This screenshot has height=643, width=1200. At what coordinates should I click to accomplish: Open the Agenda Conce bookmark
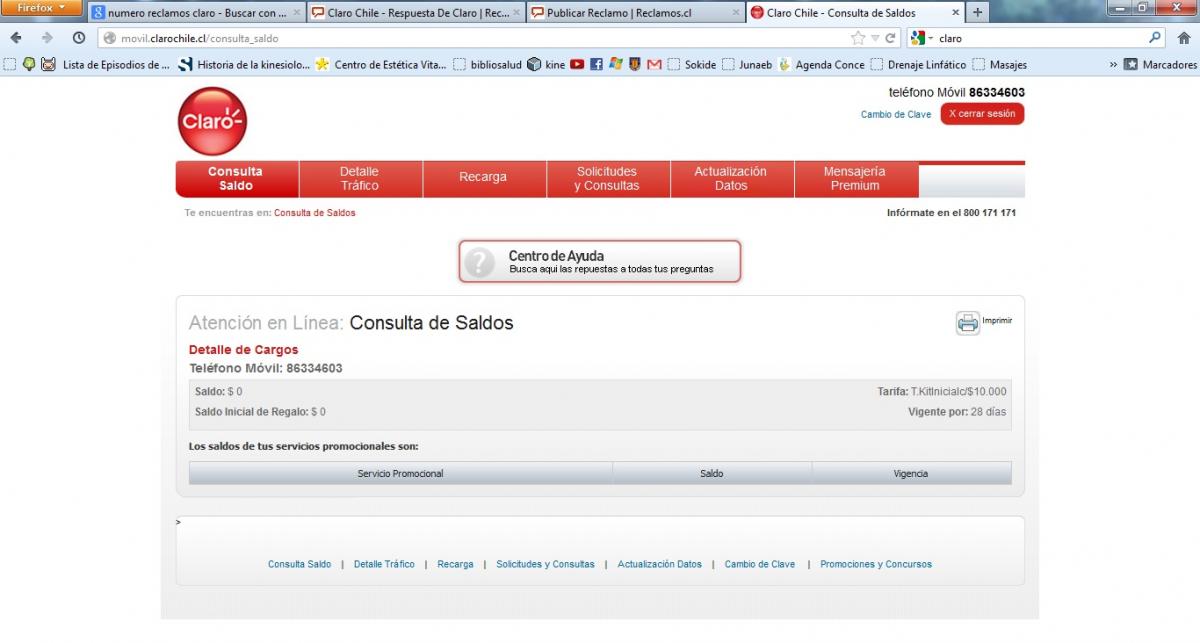click(x=822, y=65)
